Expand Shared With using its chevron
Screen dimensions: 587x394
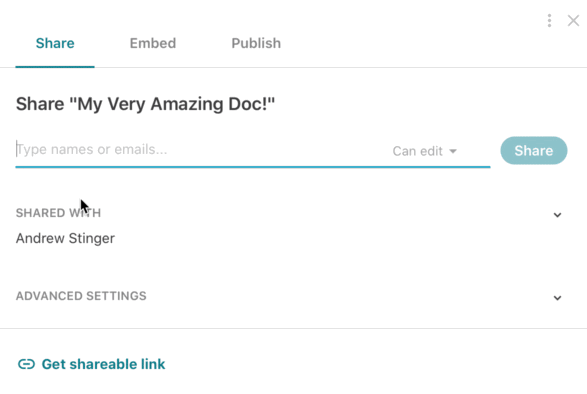(557, 215)
